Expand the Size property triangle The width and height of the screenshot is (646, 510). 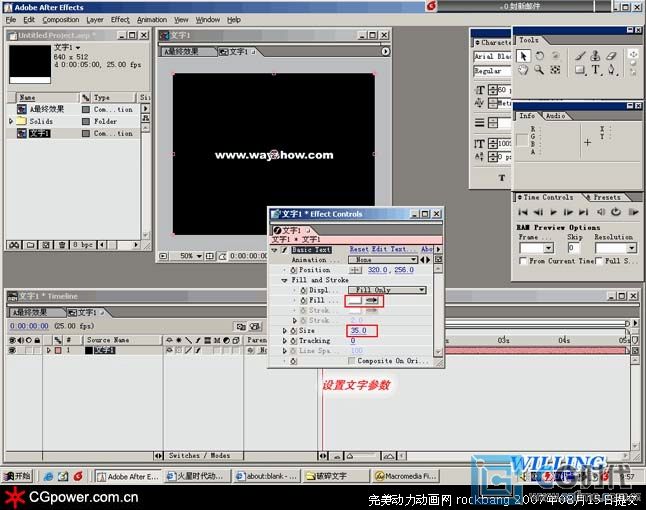(284, 331)
